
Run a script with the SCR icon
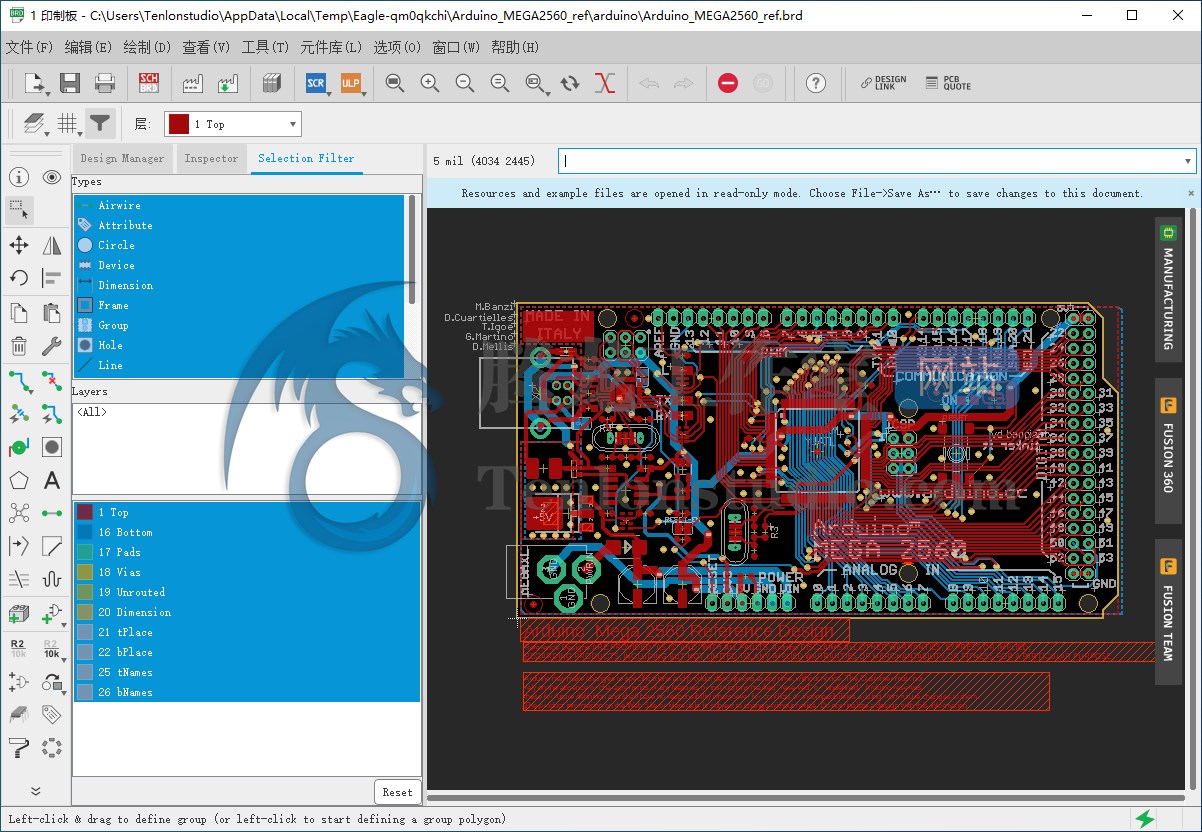coord(315,84)
